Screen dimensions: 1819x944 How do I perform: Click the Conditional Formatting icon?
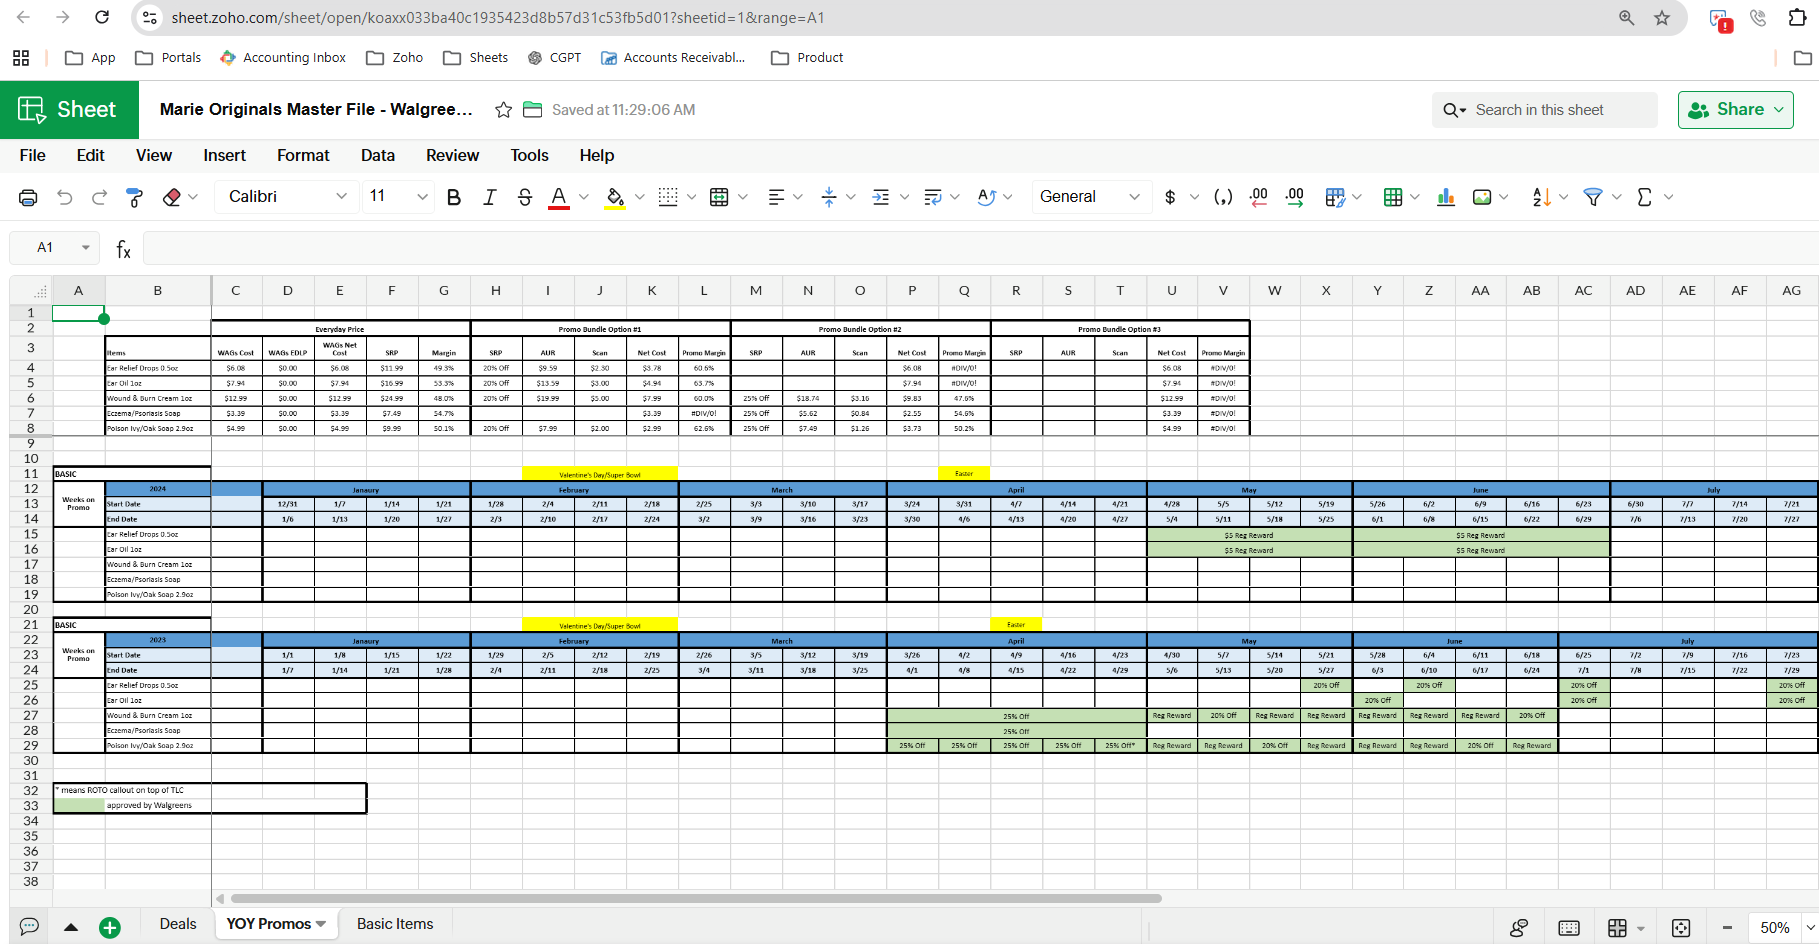[x=1335, y=197]
